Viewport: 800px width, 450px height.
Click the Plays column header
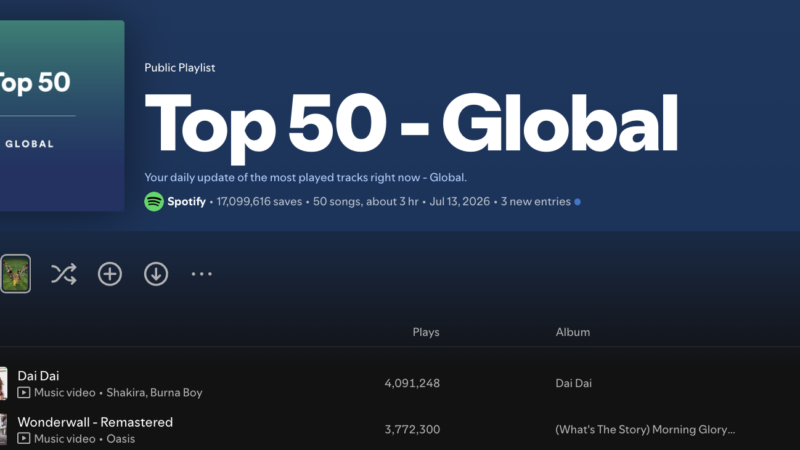pyautogui.click(x=426, y=332)
